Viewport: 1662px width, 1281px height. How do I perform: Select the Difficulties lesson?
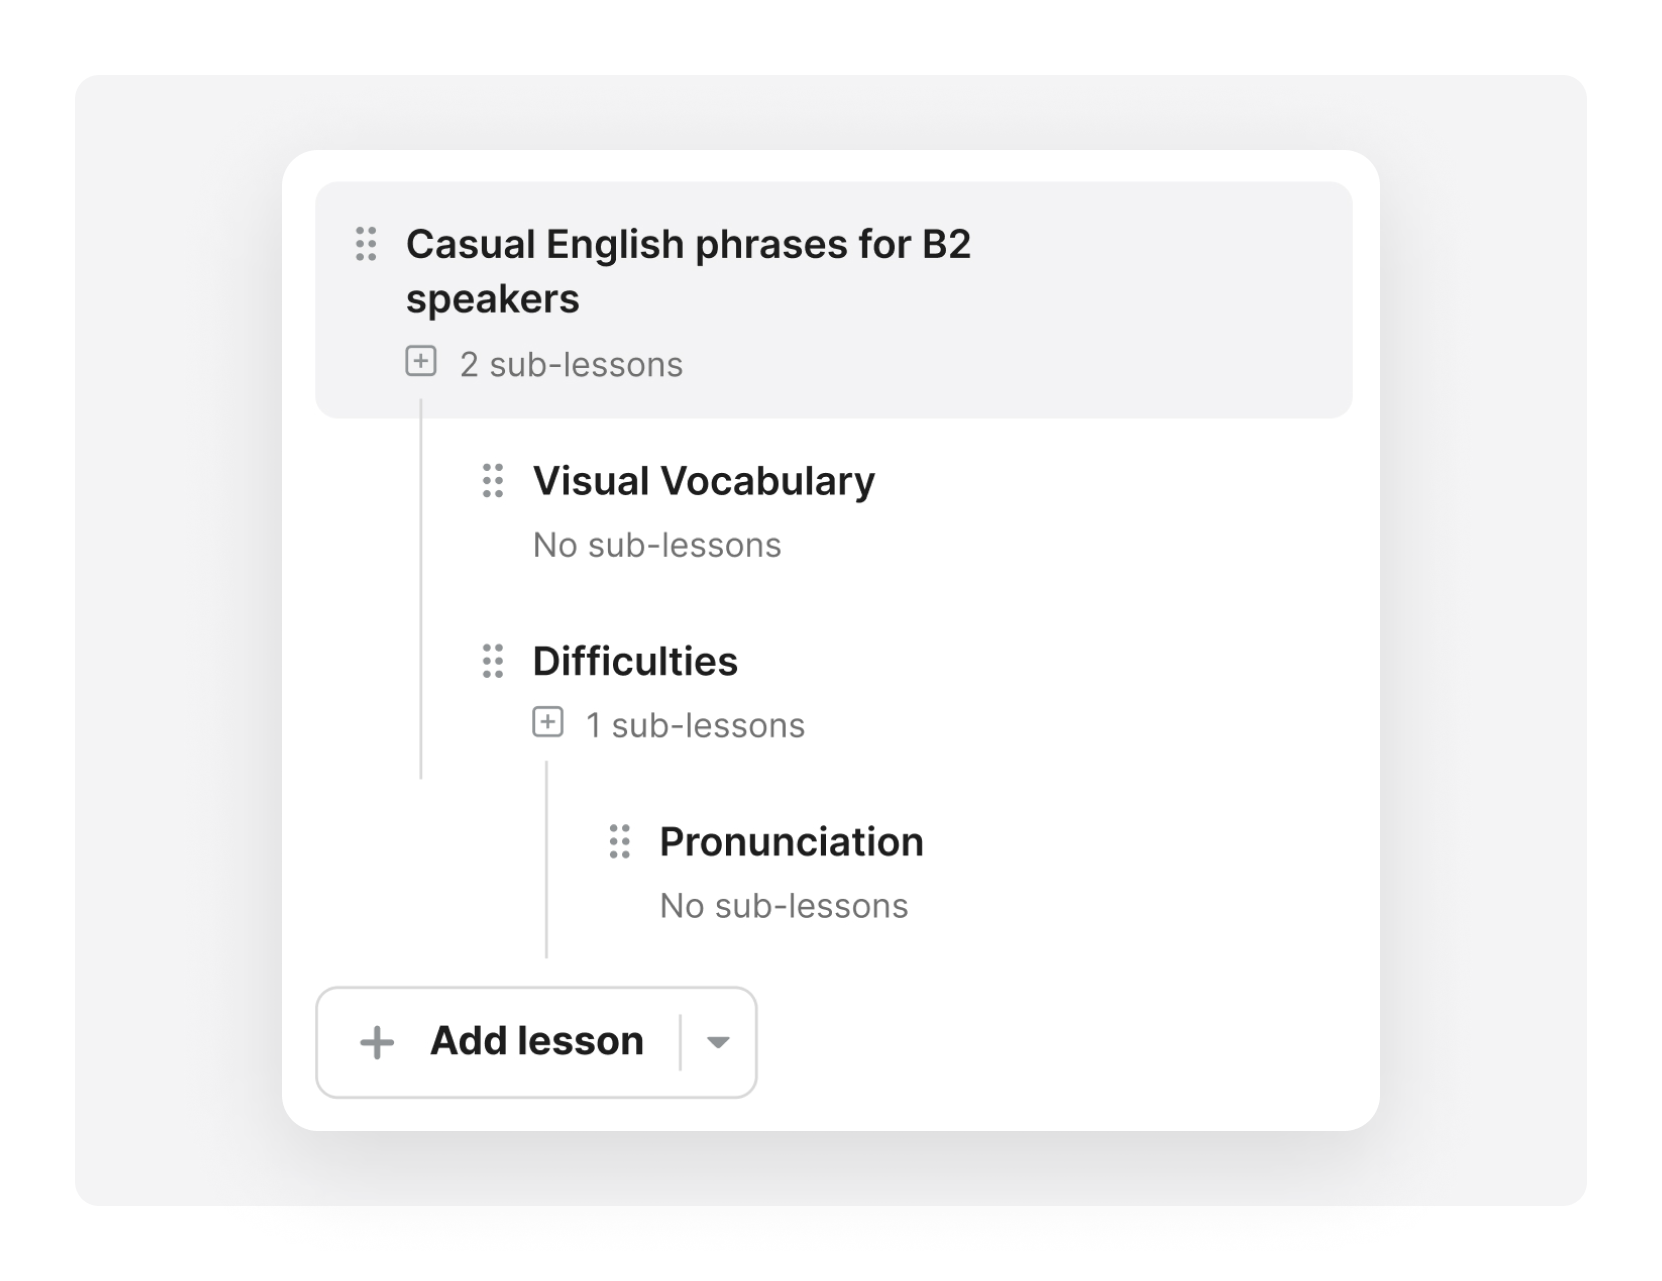pyautogui.click(x=635, y=661)
